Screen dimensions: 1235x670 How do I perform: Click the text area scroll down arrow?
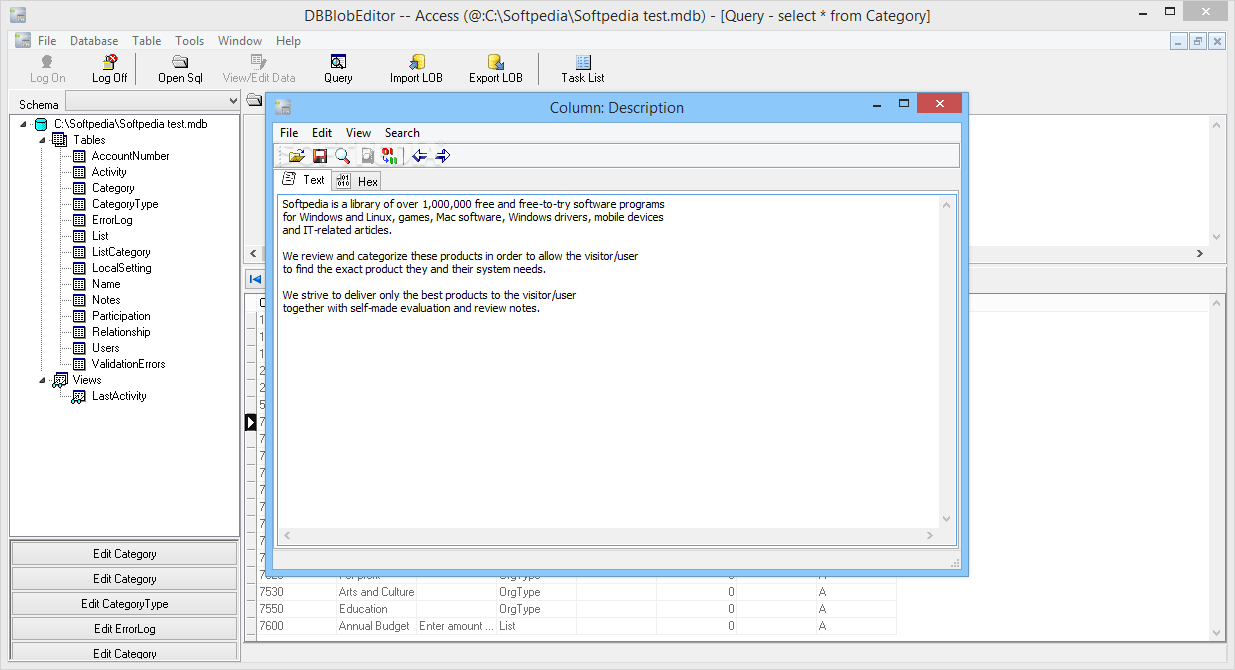947,518
